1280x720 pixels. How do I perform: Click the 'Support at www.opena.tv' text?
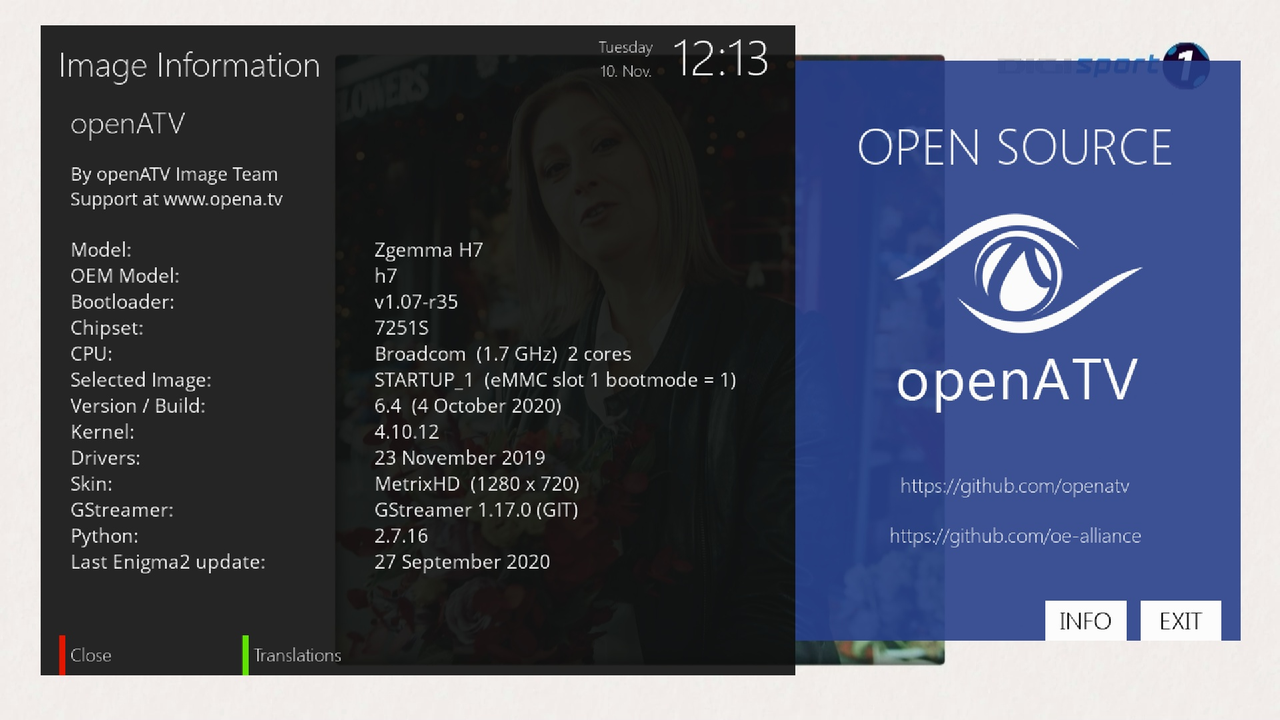(x=176, y=199)
